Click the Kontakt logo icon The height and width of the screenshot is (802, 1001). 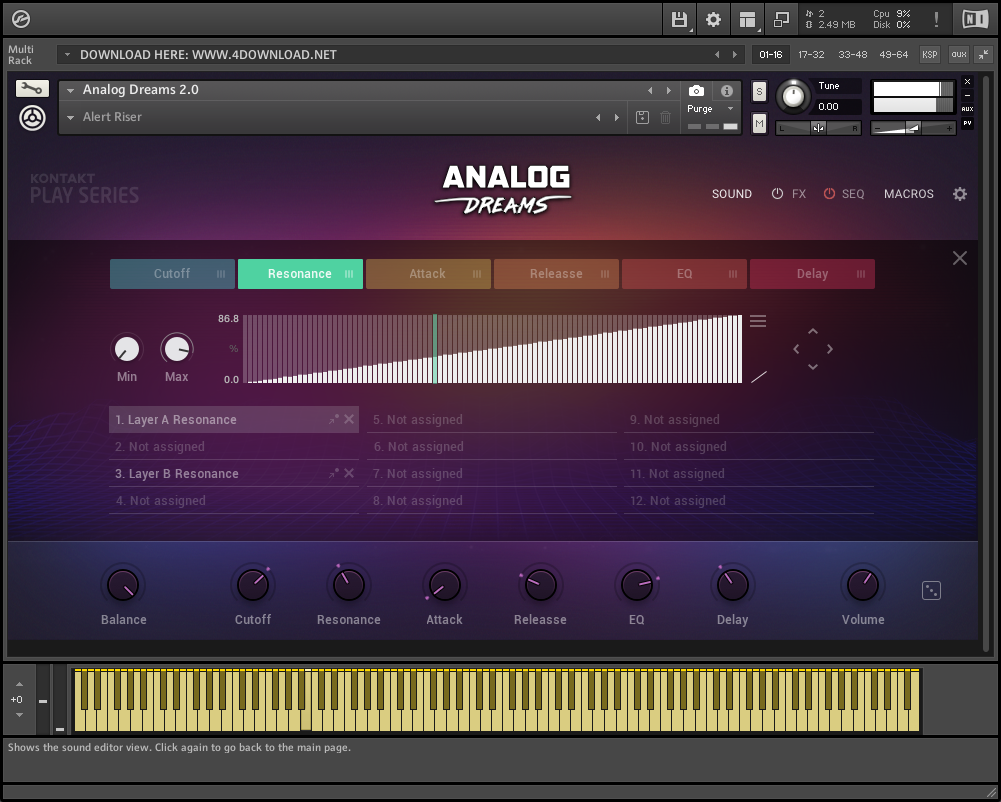(21, 19)
